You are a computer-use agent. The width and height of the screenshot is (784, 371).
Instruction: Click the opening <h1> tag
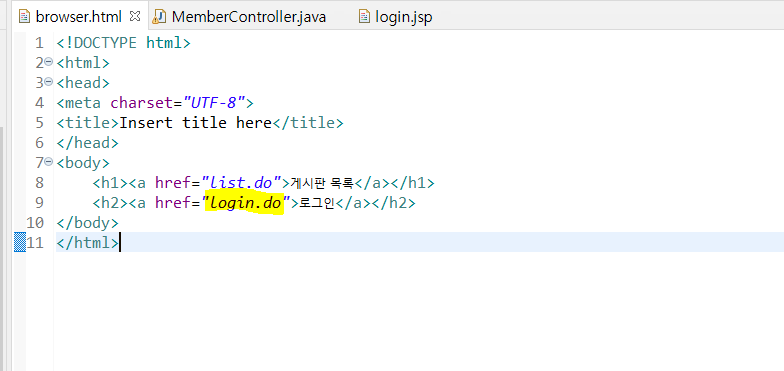pyautogui.click(x=110, y=183)
